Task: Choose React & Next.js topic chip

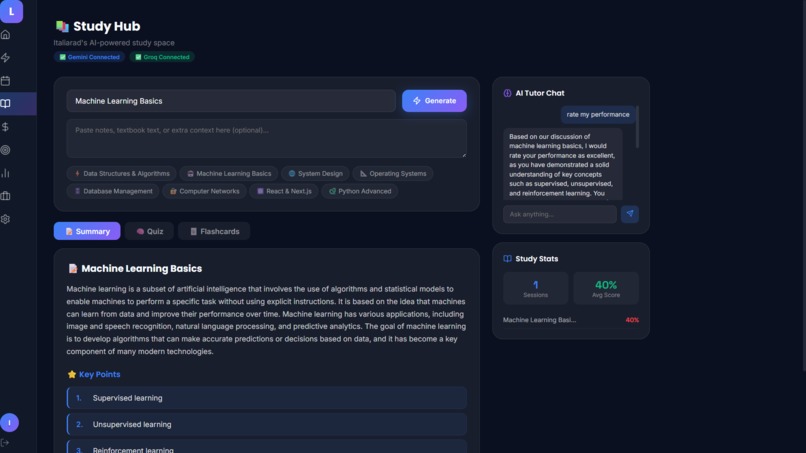Action: click(x=284, y=191)
